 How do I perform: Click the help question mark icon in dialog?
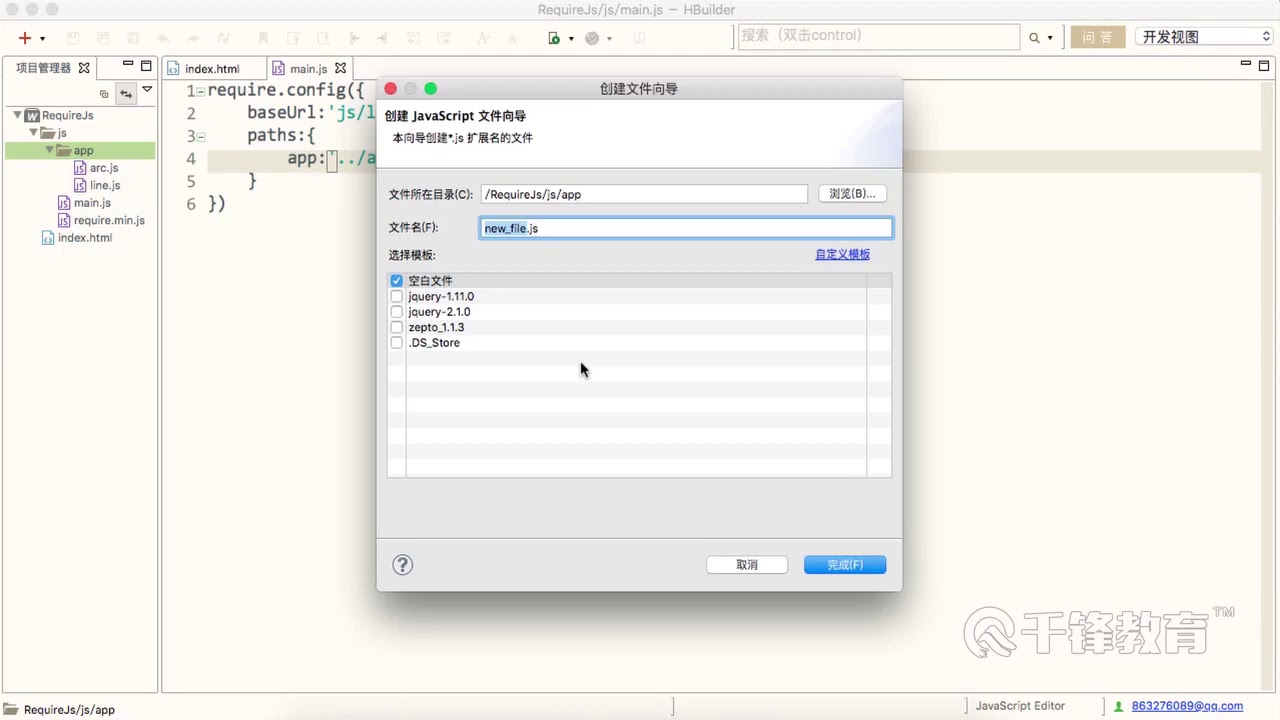tap(402, 565)
